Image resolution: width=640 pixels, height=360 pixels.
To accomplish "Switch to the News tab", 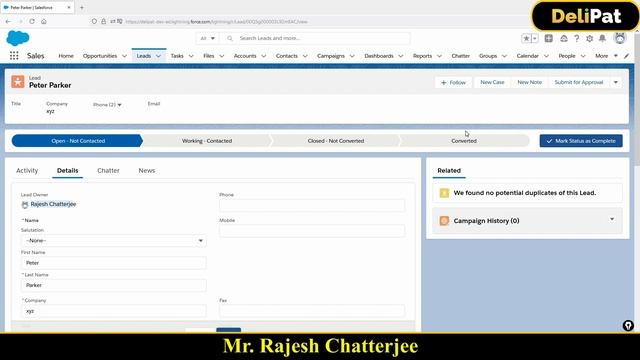I will (147, 171).
